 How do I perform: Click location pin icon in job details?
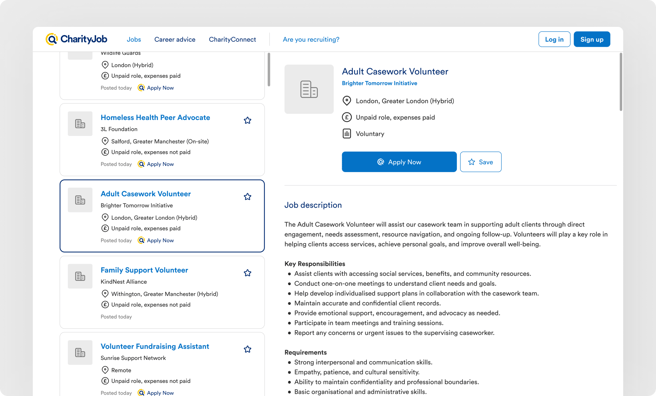[346, 101]
